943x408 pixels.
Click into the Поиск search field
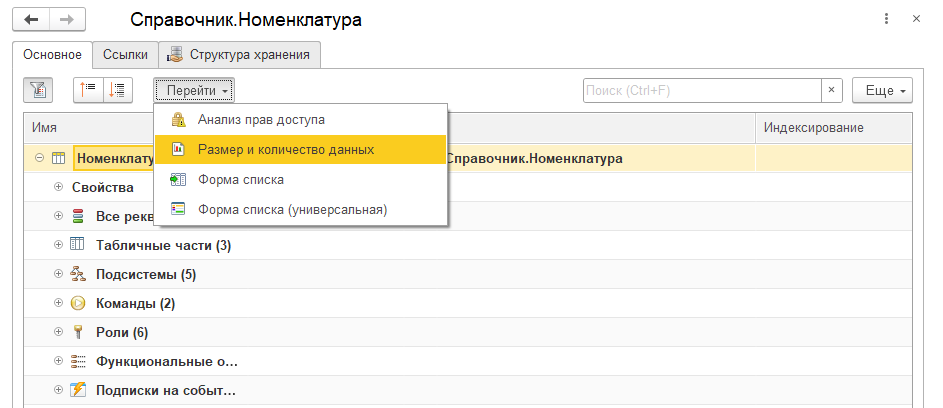click(700, 90)
